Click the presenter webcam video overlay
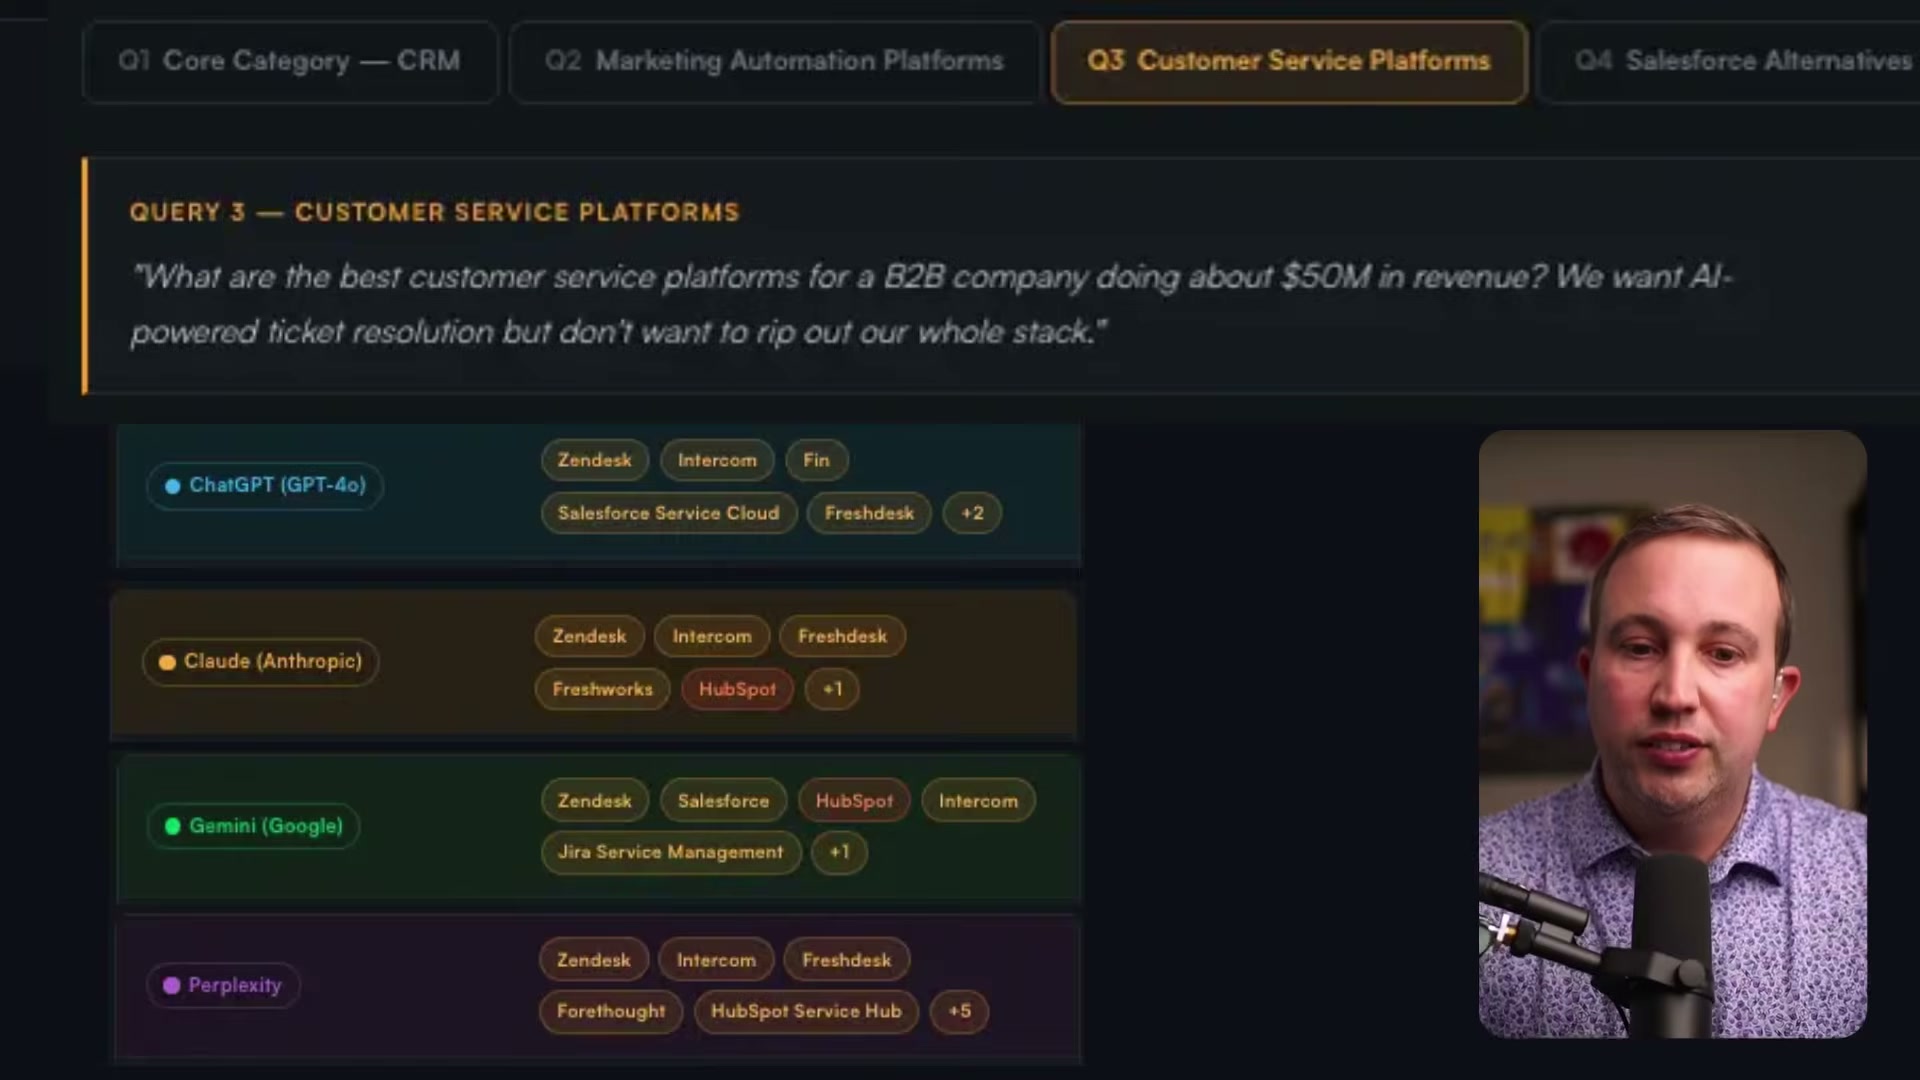 click(1672, 734)
